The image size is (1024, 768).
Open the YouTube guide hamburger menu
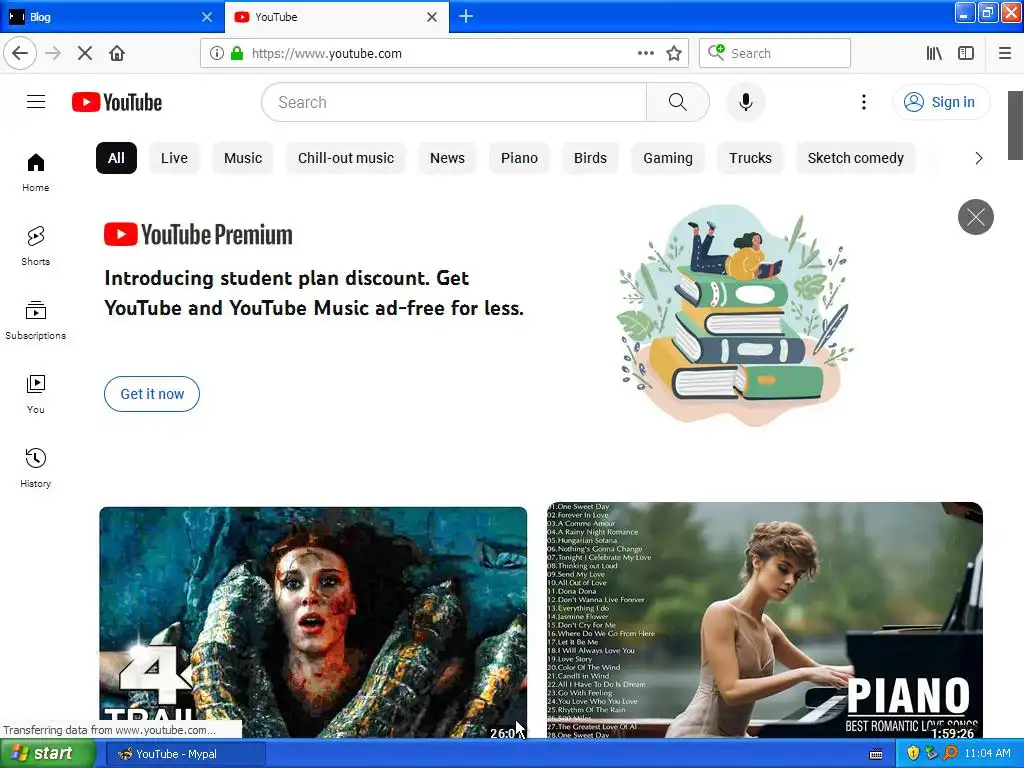pos(36,102)
